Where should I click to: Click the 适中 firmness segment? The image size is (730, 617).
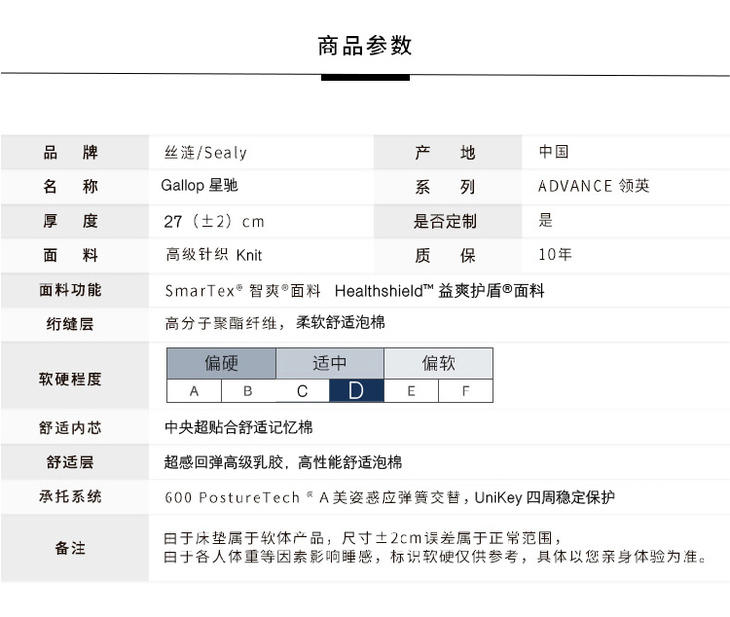(x=330, y=363)
